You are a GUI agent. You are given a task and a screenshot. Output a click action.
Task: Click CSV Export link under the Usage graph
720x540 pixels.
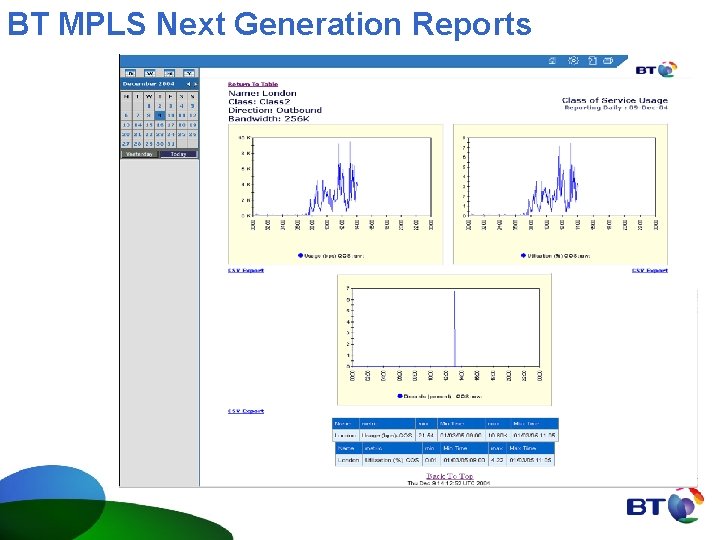(x=246, y=270)
